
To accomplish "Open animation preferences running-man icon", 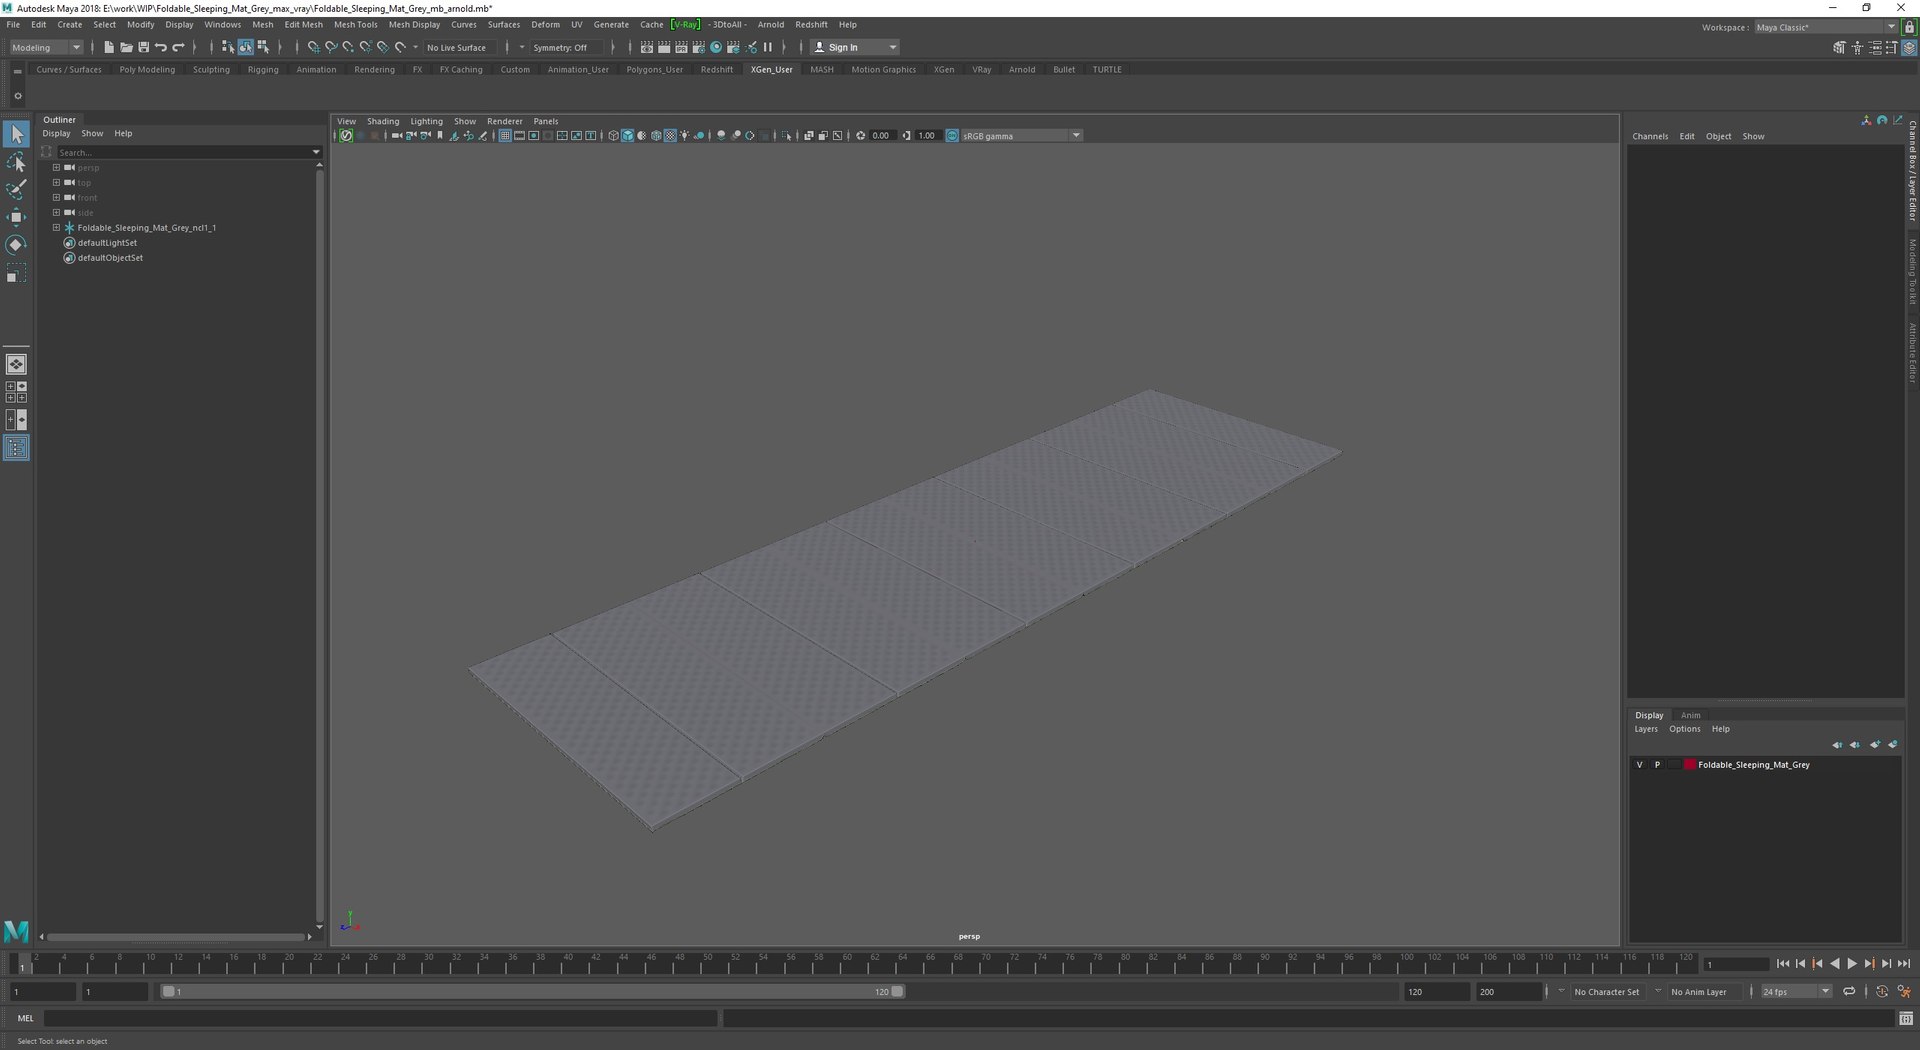I will point(1904,992).
